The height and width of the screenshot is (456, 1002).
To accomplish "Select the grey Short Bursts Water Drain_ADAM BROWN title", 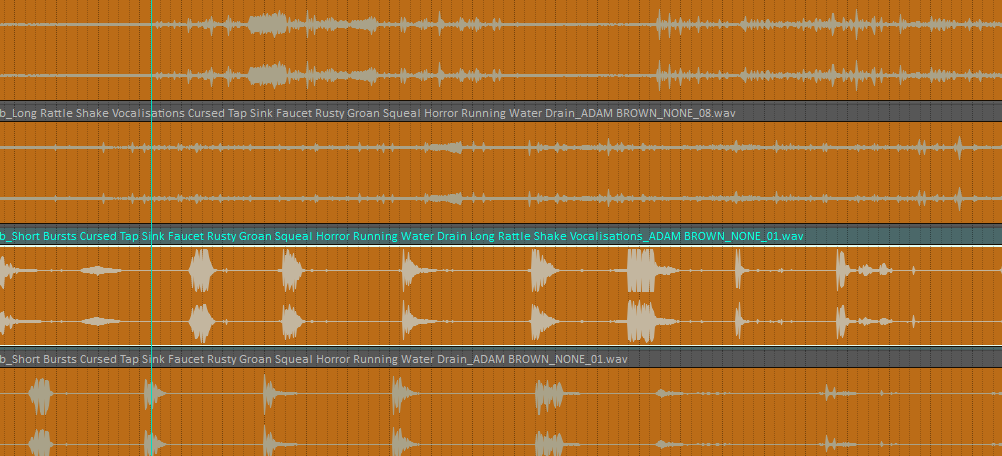I will [314, 359].
